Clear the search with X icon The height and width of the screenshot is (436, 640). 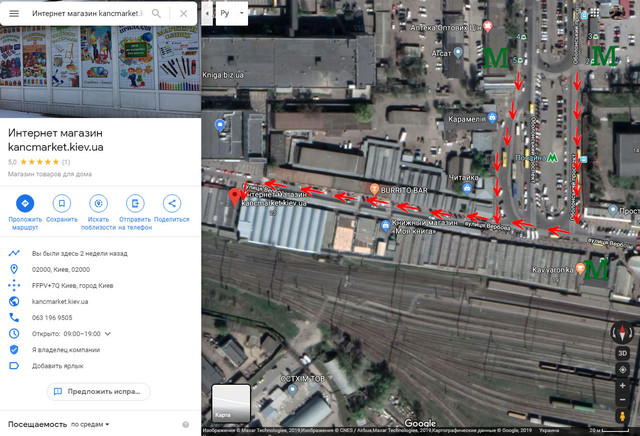(x=184, y=13)
